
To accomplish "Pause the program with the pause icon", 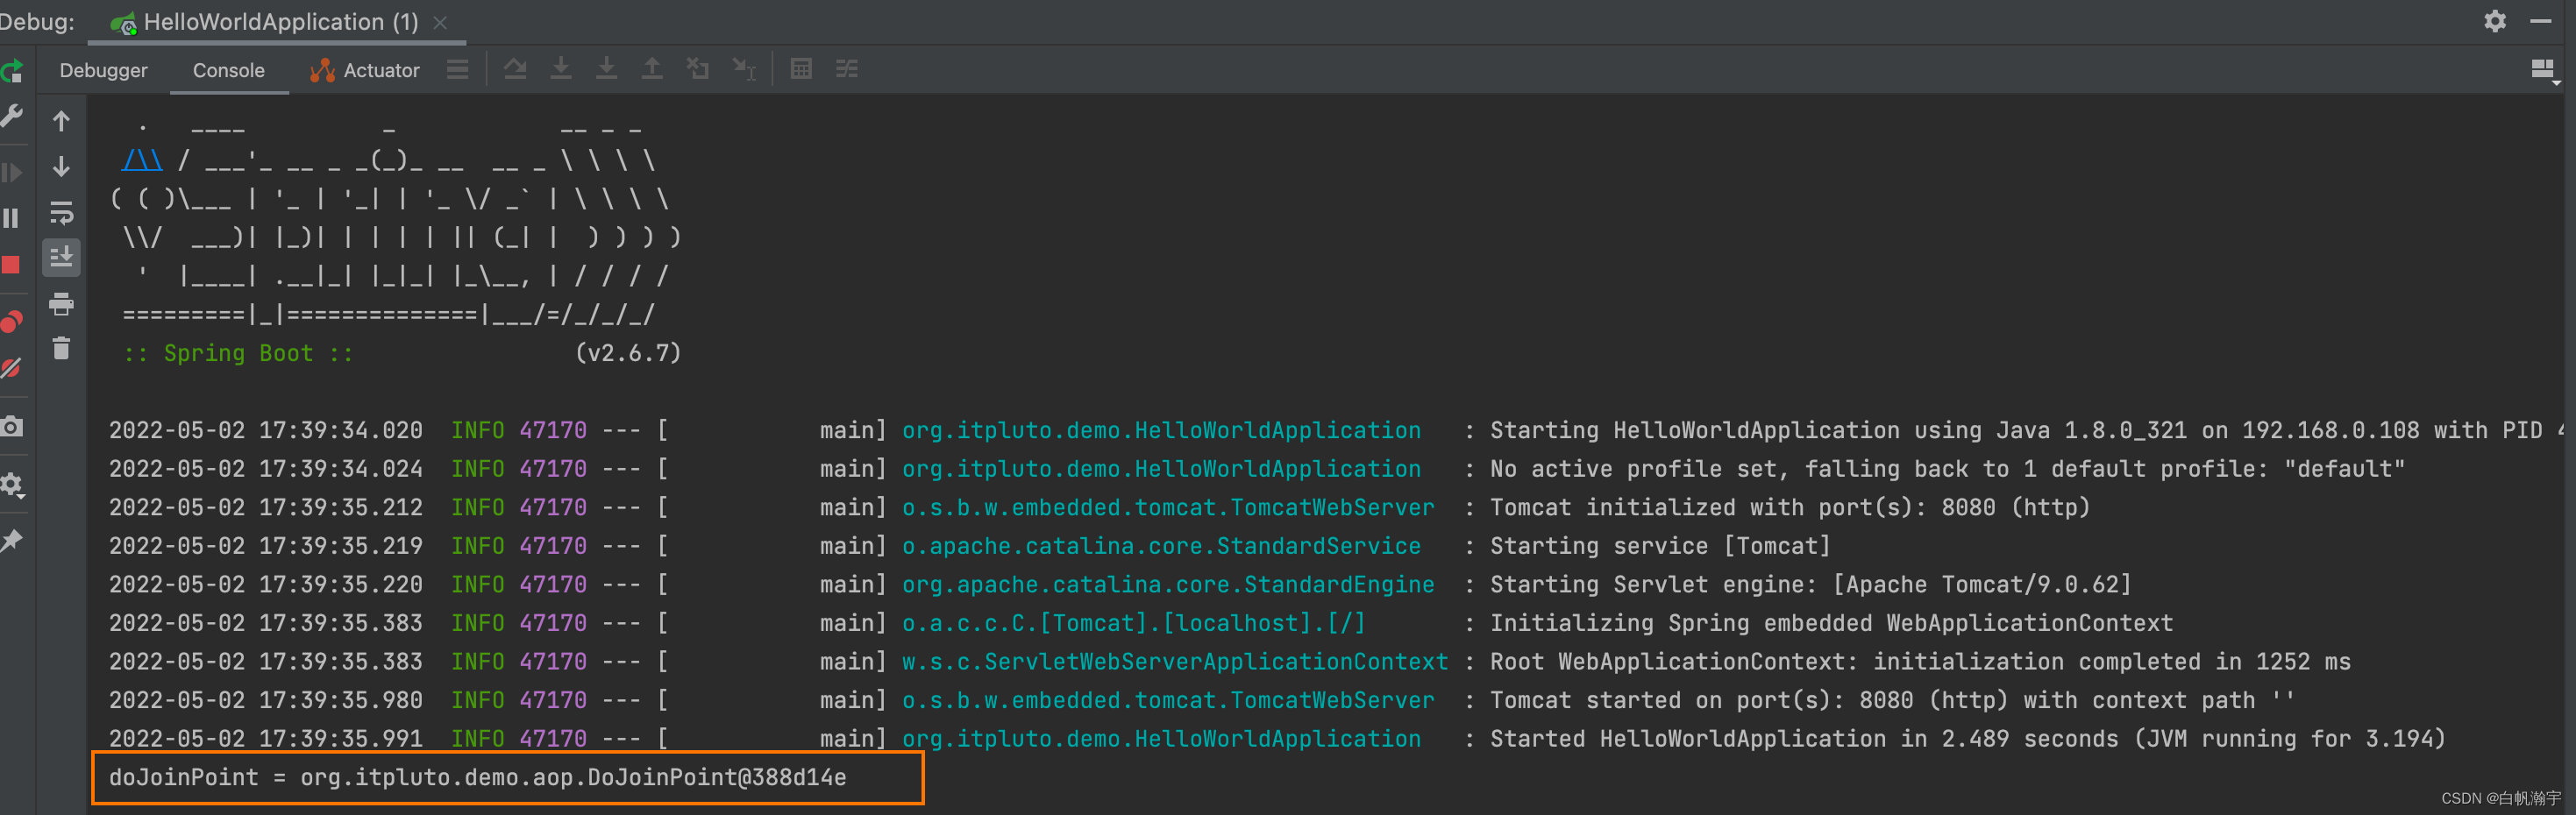I will click(12, 218).
